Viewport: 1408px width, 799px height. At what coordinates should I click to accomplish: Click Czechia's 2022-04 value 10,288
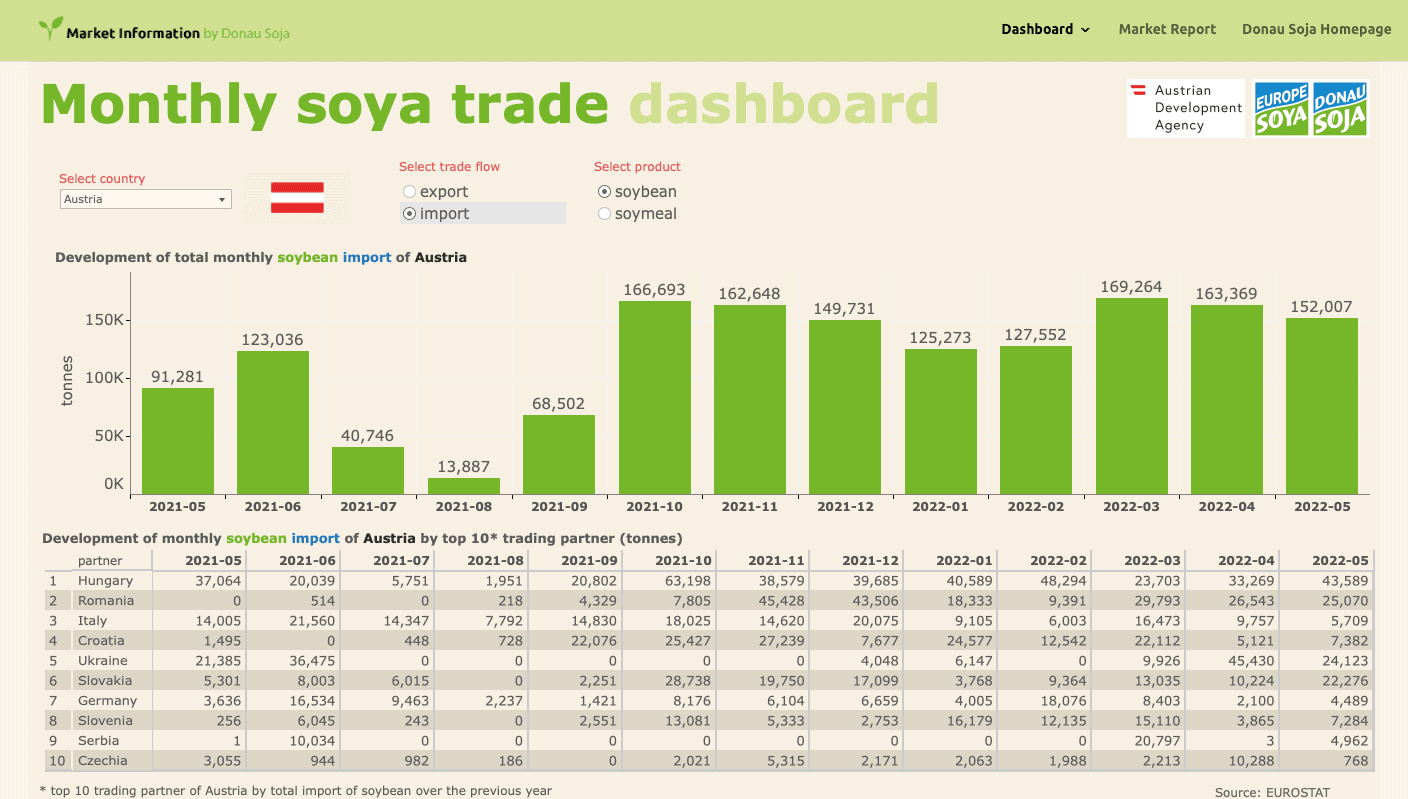1252,761
